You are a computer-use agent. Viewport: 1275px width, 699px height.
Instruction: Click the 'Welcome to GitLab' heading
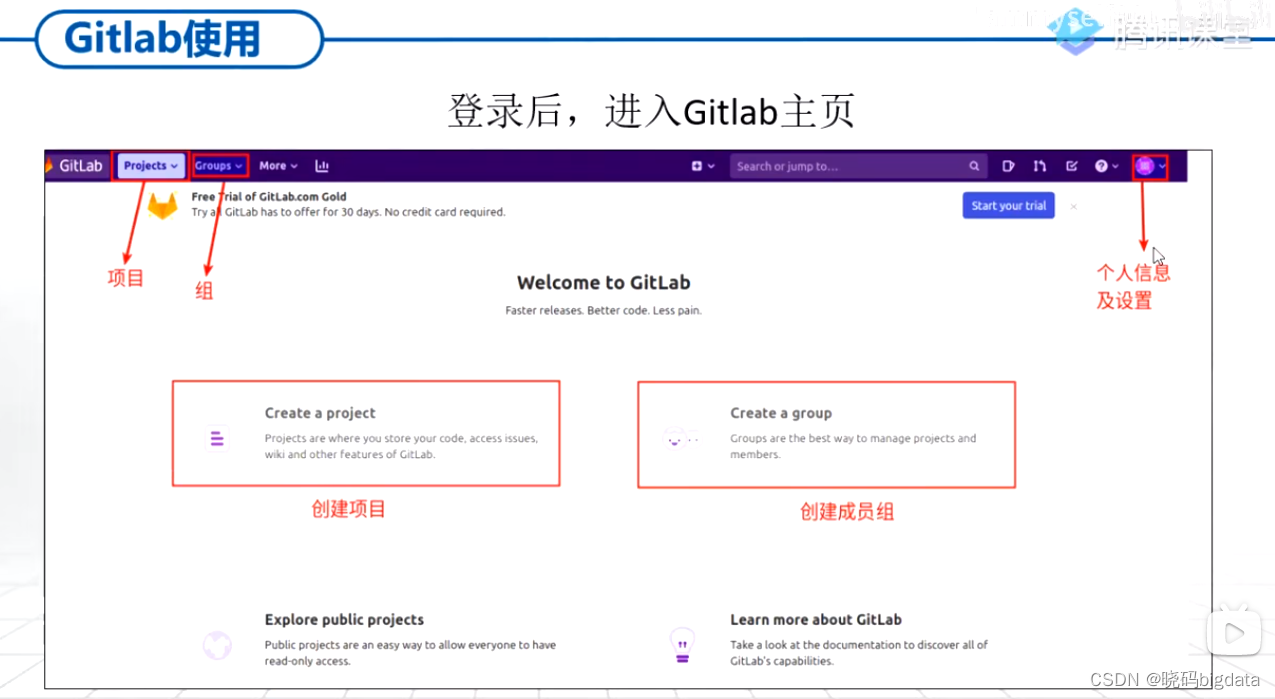click(603, 283)
